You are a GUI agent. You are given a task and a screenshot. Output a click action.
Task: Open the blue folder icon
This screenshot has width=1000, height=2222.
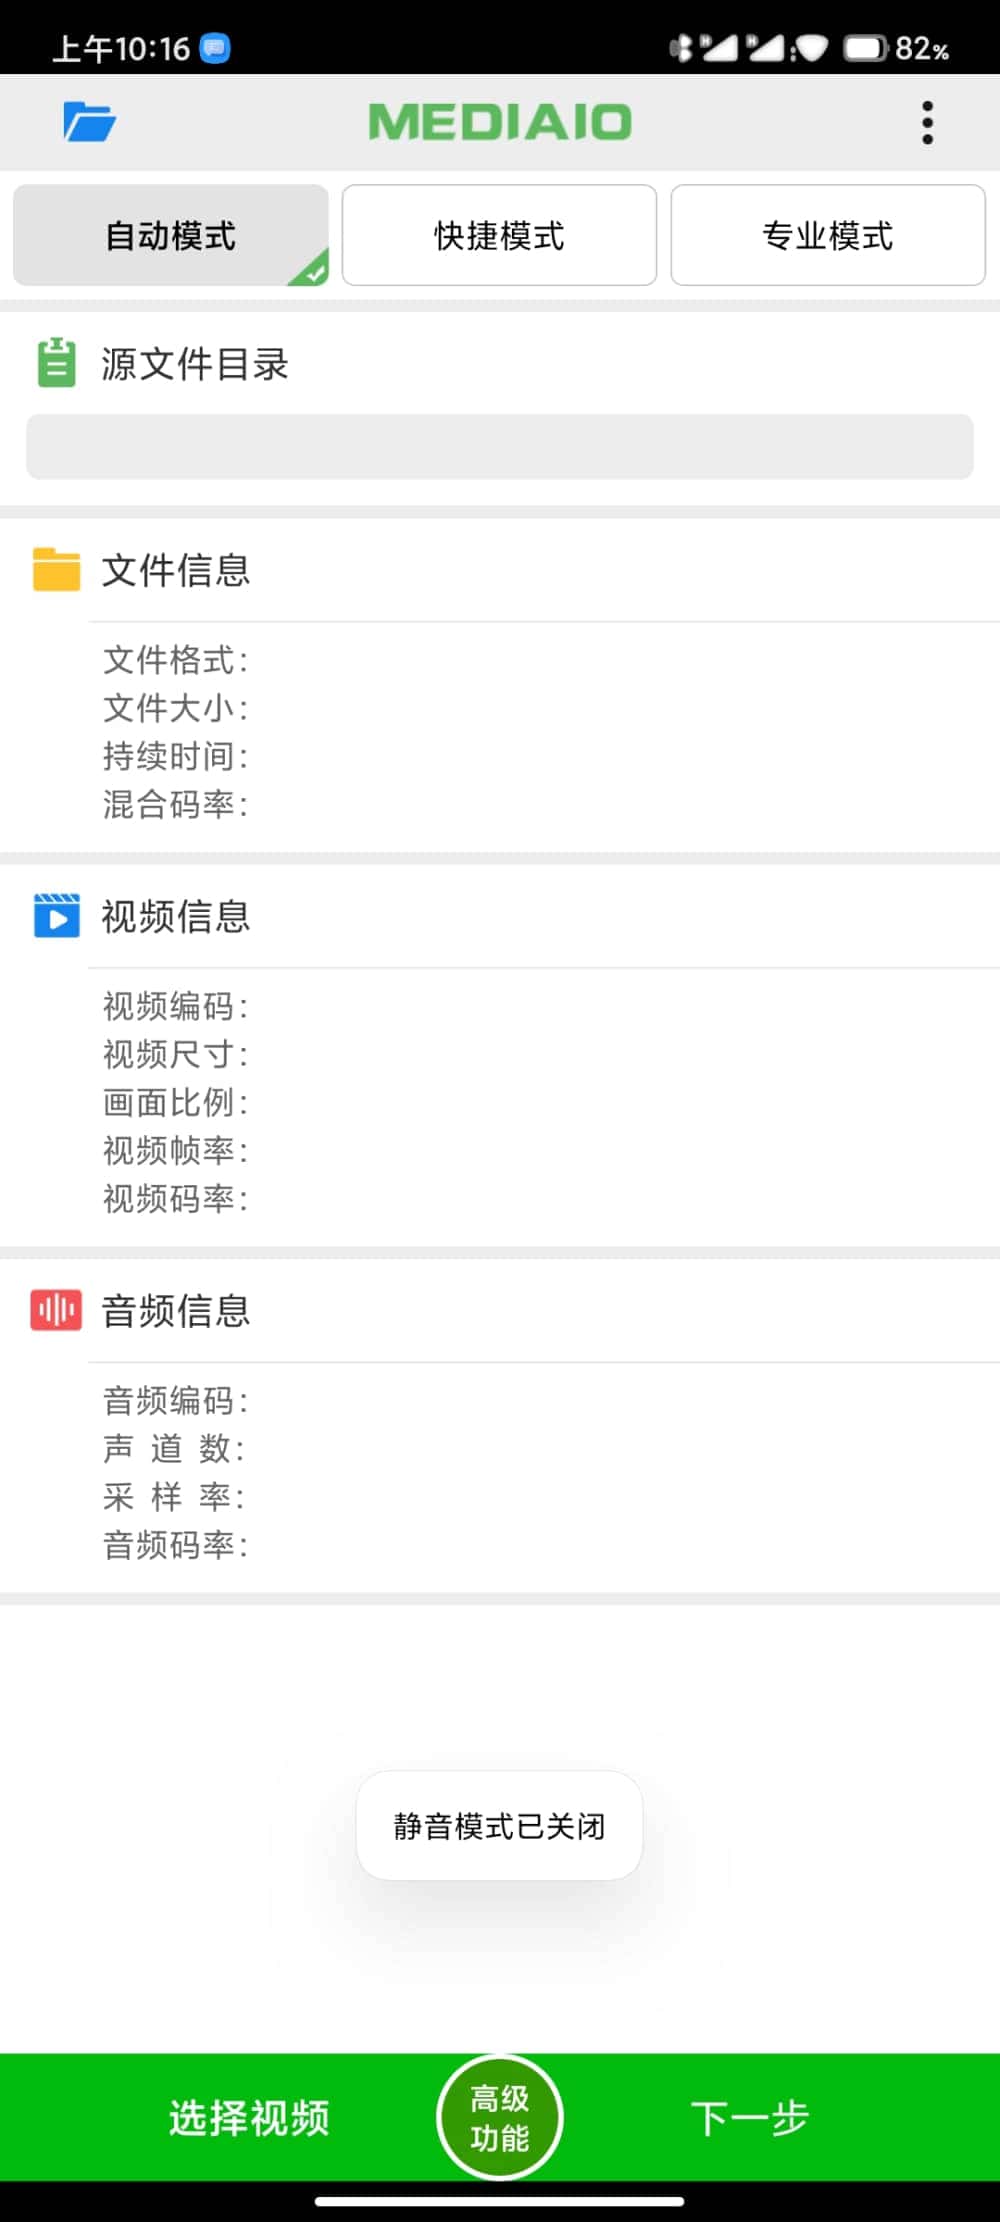[x=89, y=122]
